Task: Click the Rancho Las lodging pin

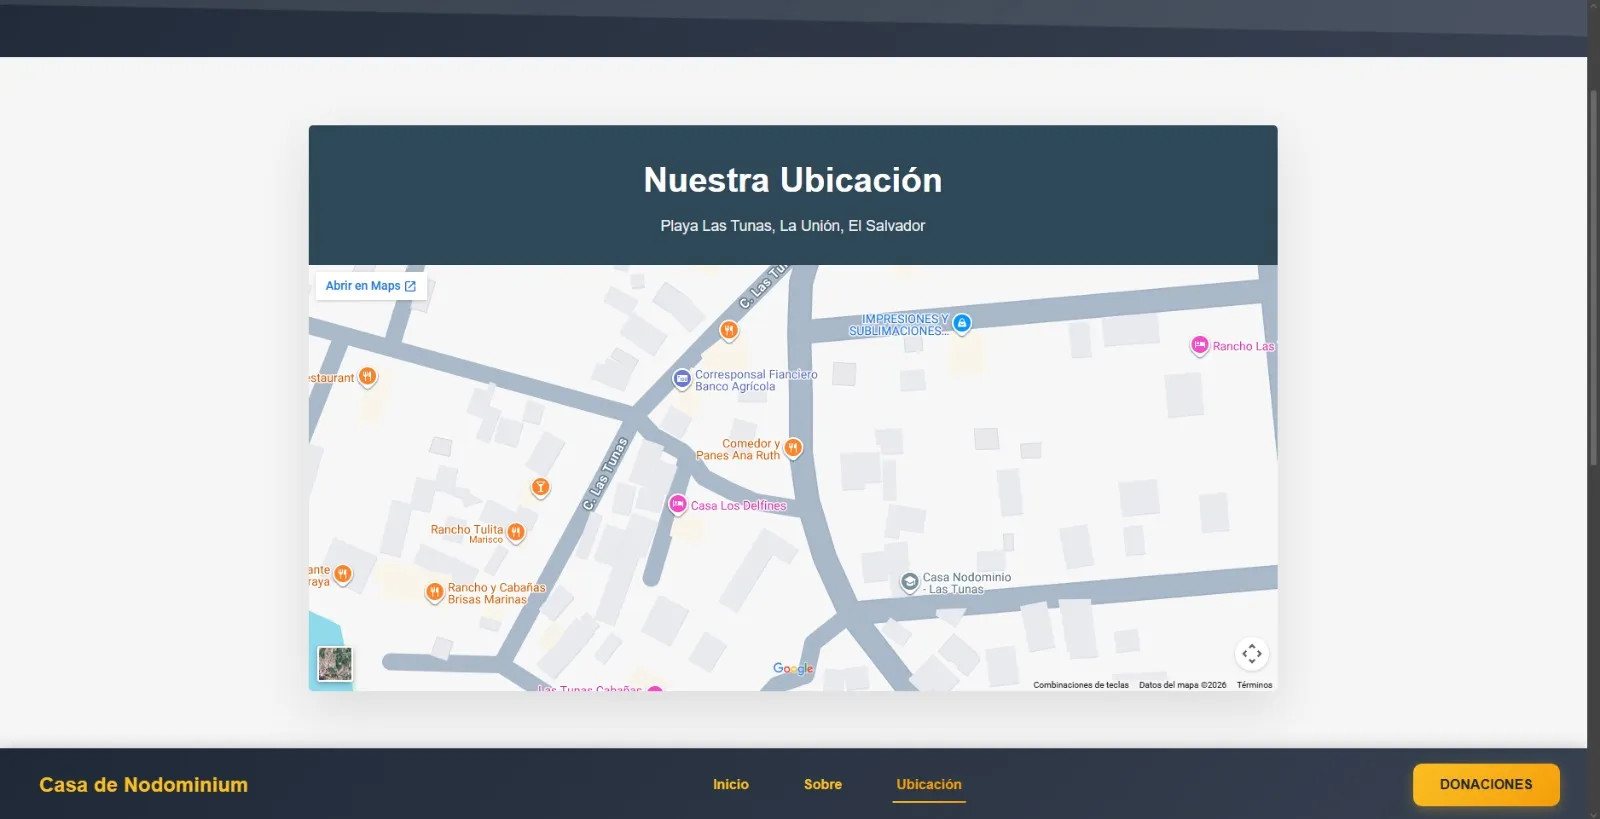Action: point(1200,346)
